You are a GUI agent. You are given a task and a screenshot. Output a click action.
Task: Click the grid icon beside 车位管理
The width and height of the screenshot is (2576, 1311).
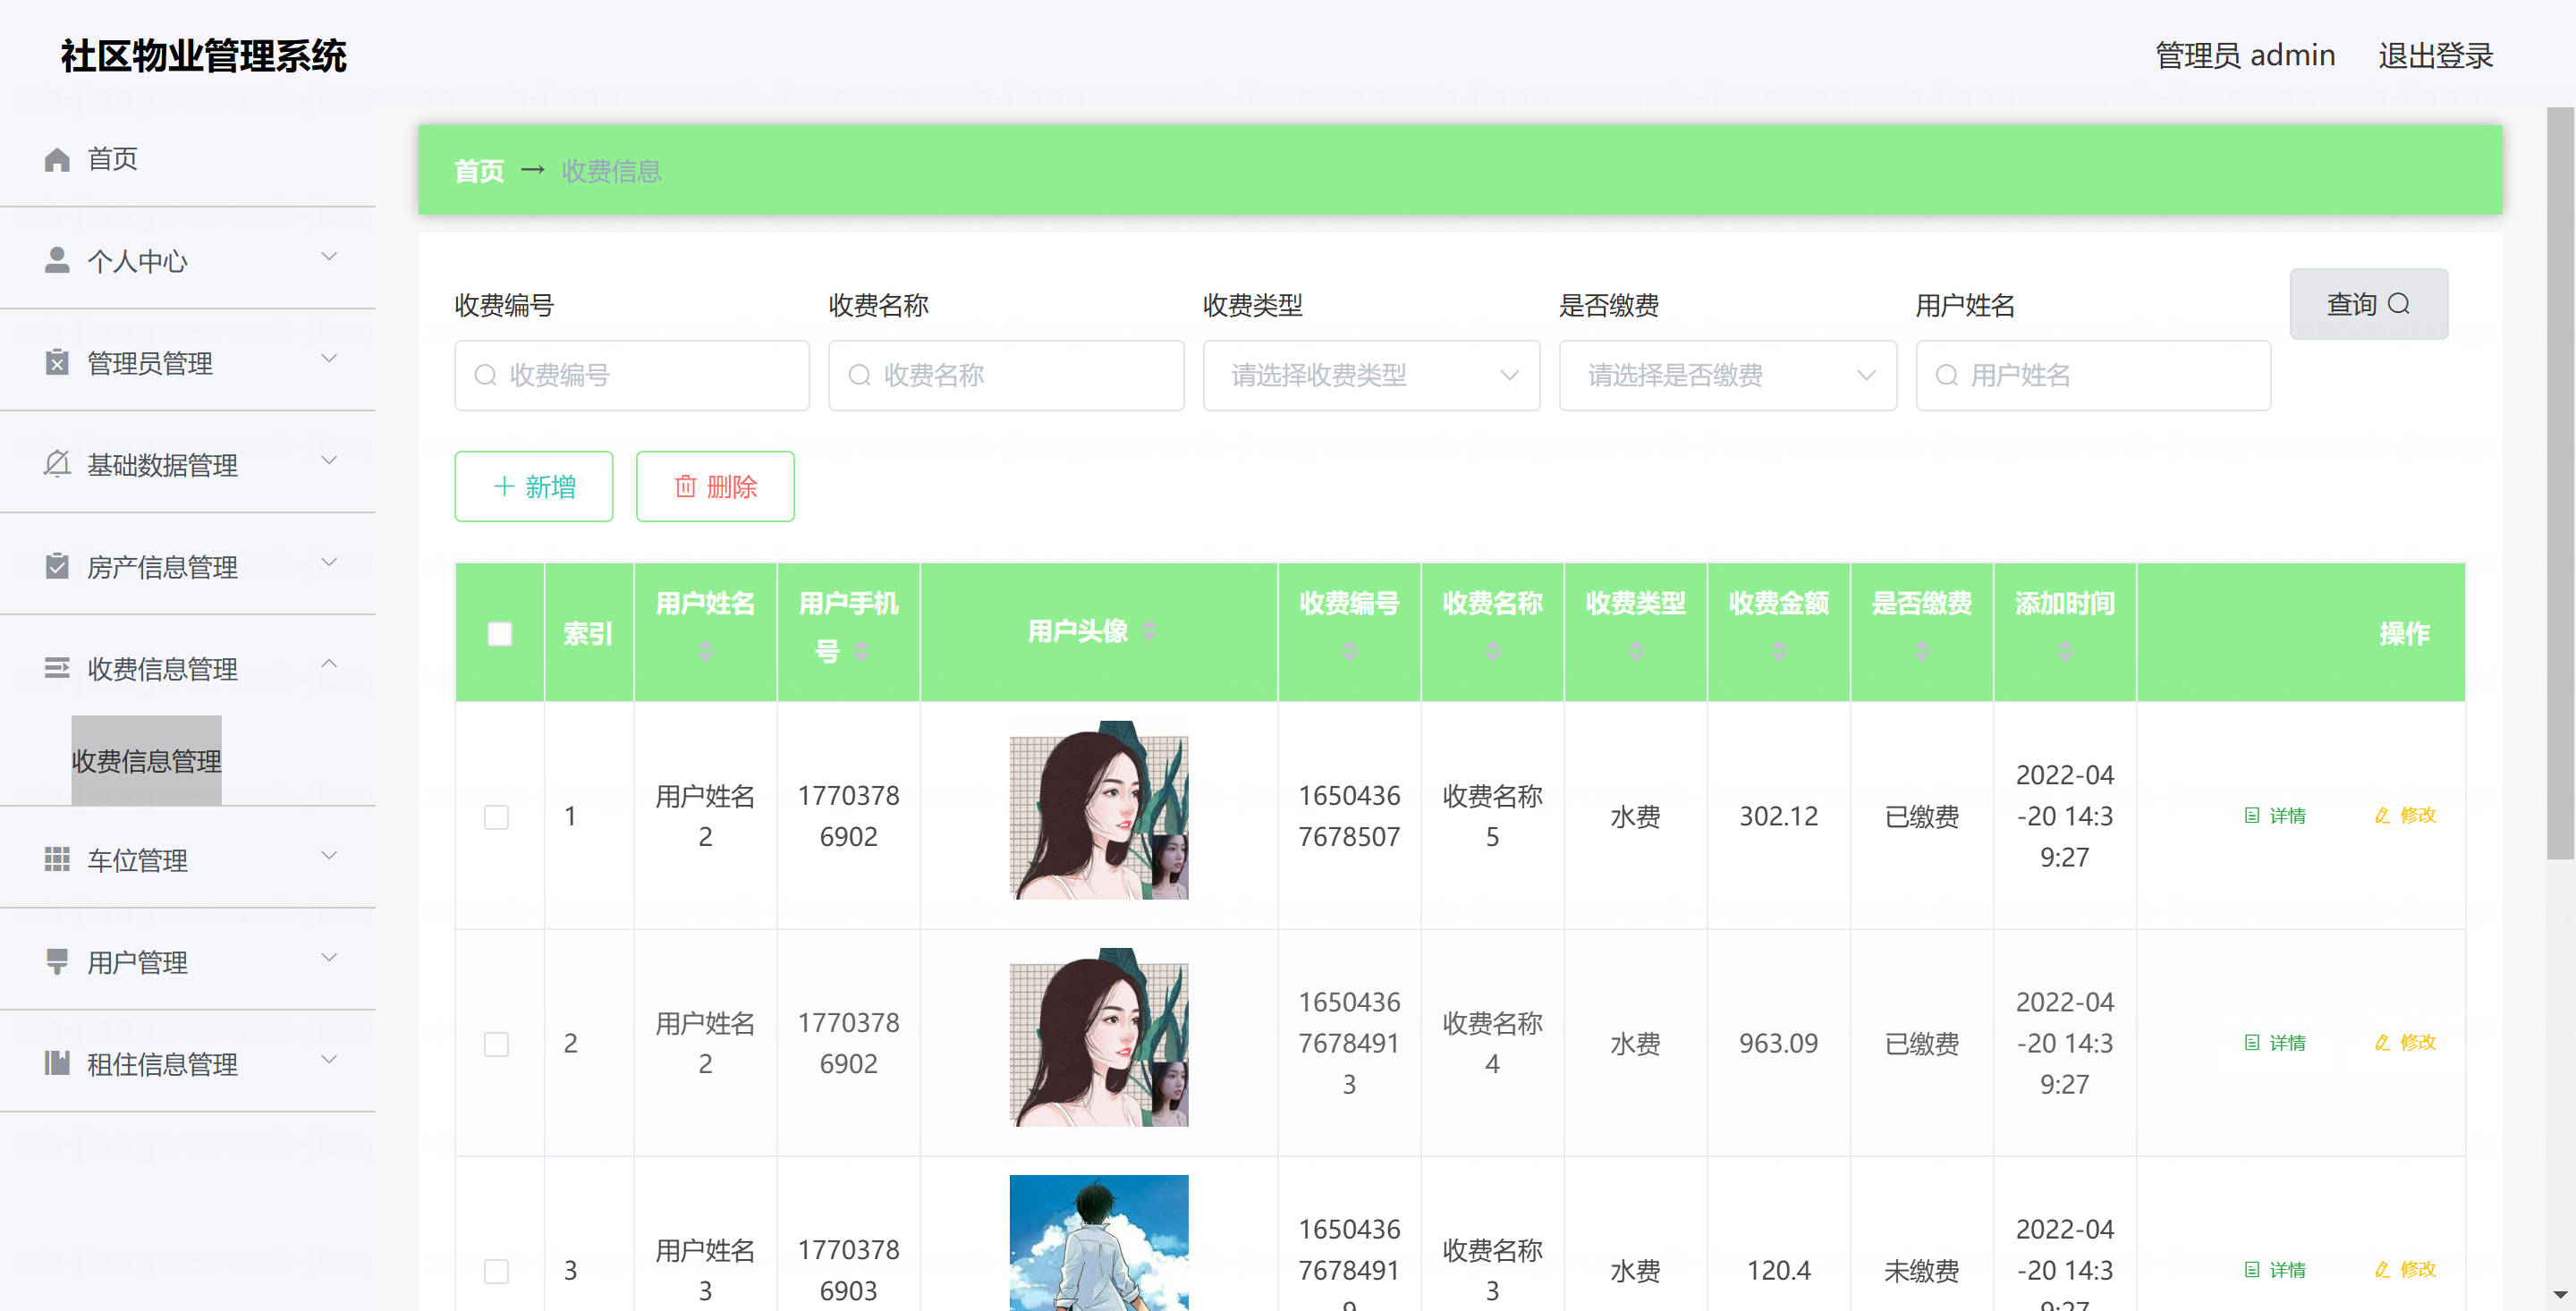[57, 859]
